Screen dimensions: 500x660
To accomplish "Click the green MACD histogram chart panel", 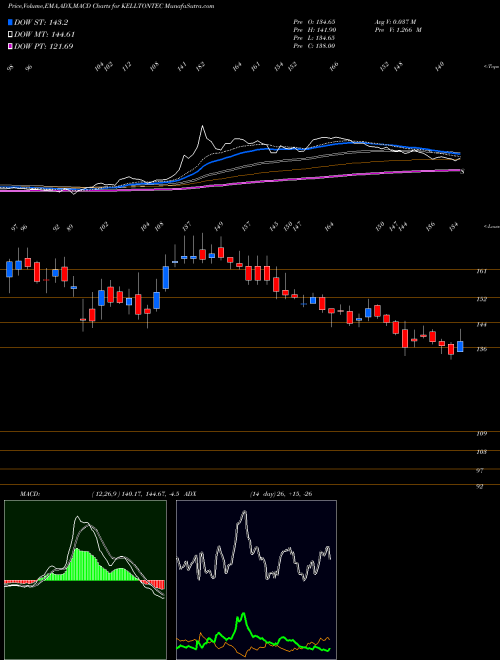I will [85, 580].
